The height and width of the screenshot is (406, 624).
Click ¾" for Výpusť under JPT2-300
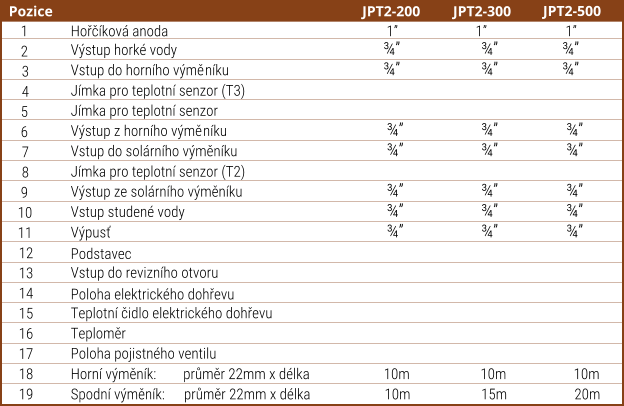489,231
